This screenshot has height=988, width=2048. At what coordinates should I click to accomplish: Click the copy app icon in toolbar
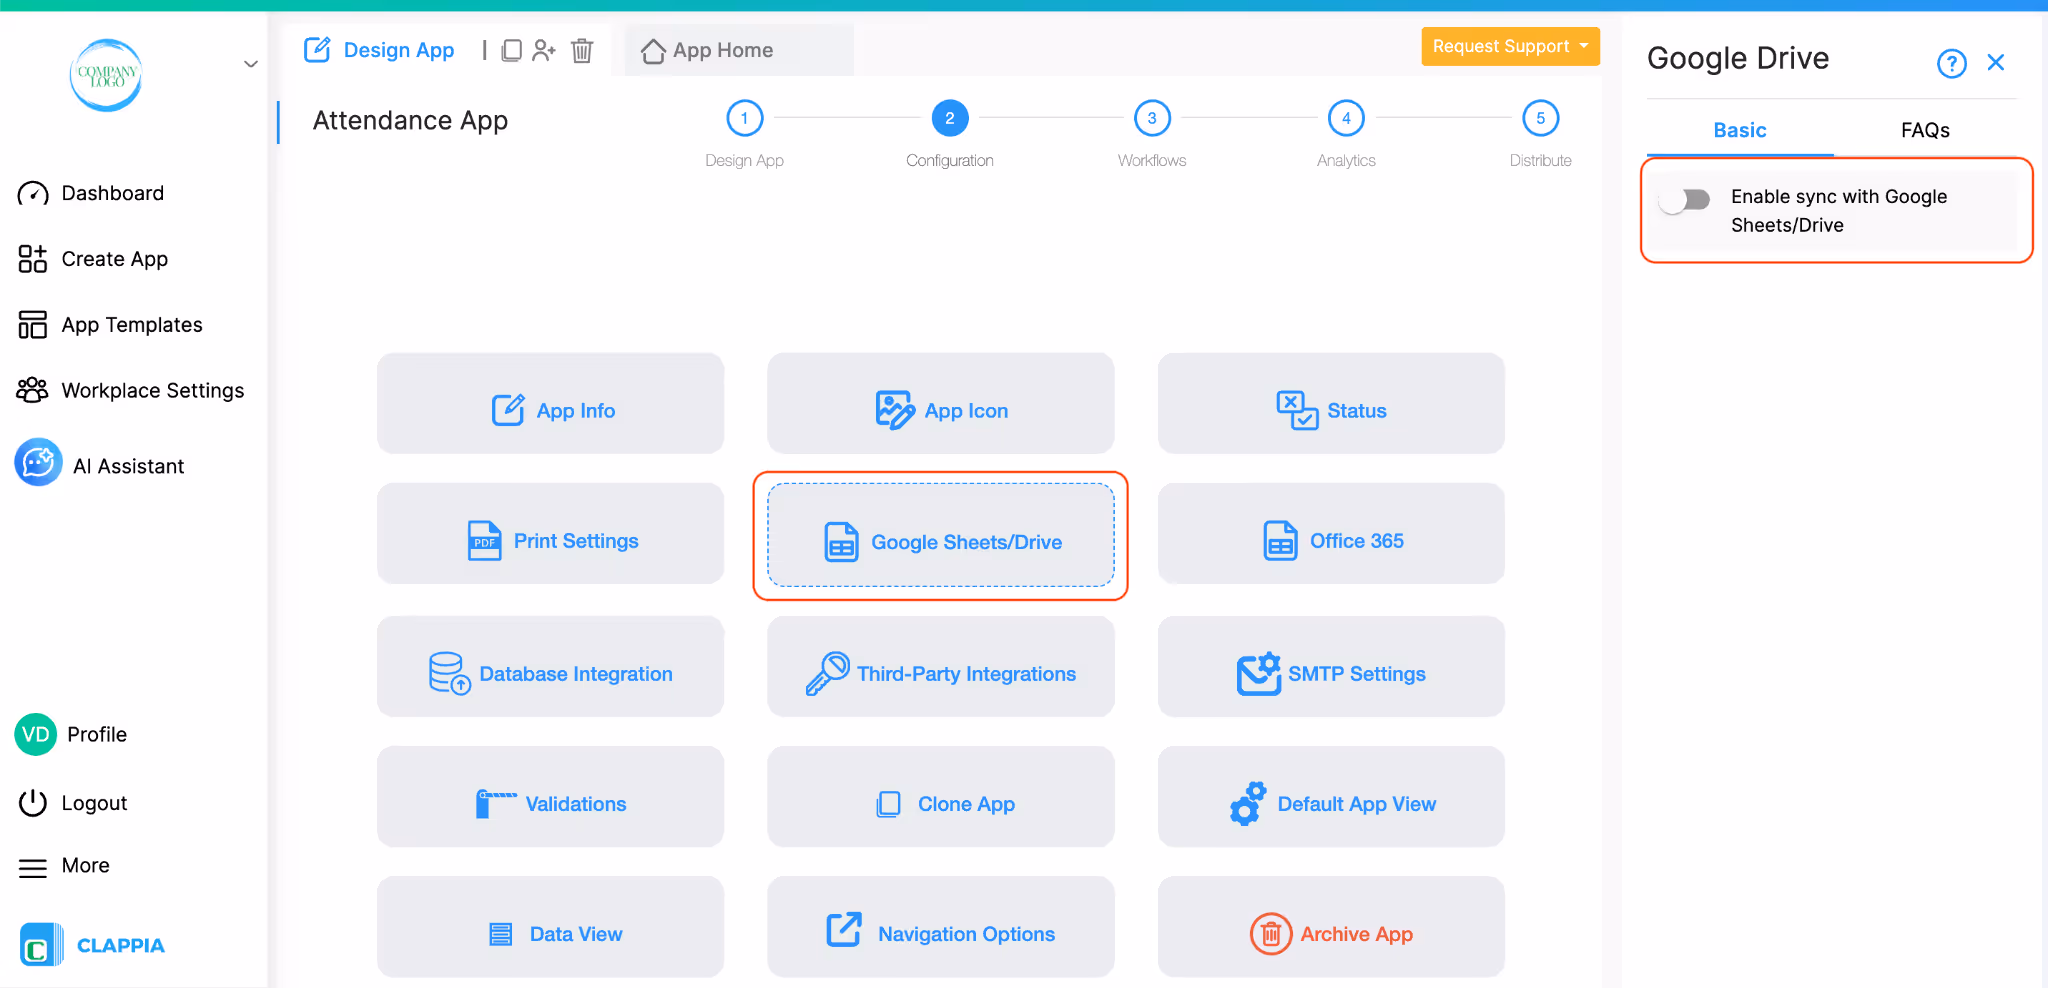[511, 50]
